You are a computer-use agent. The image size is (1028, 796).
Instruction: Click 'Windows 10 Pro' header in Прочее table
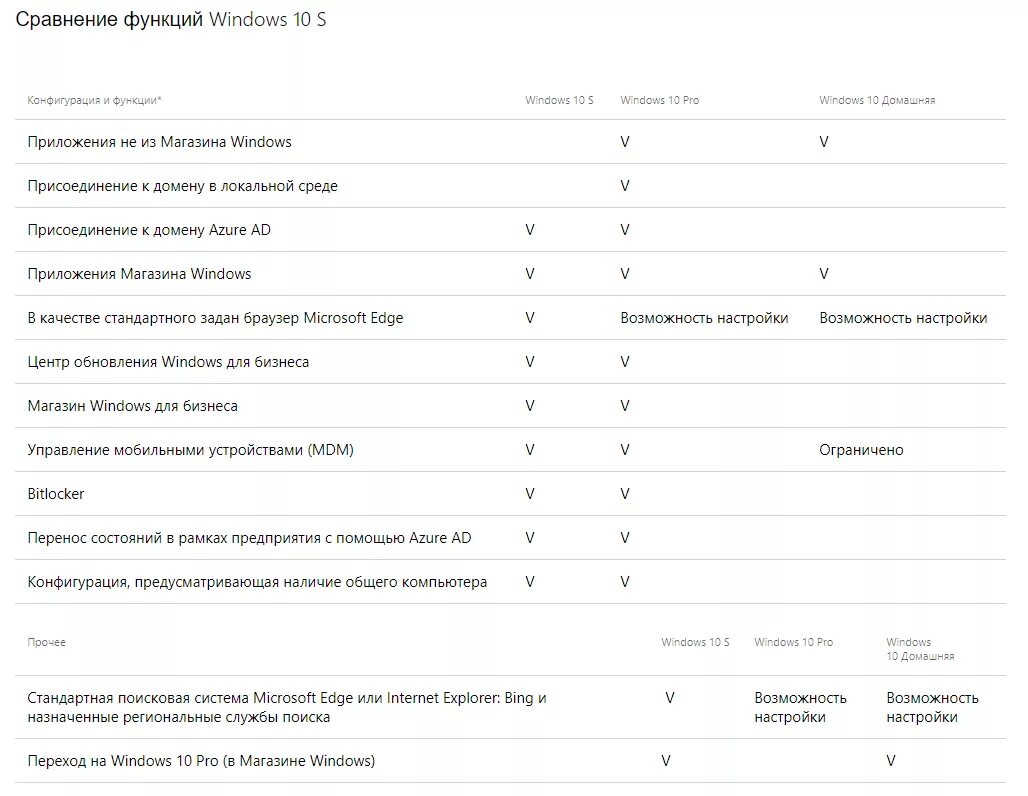(x=793, y=643)
